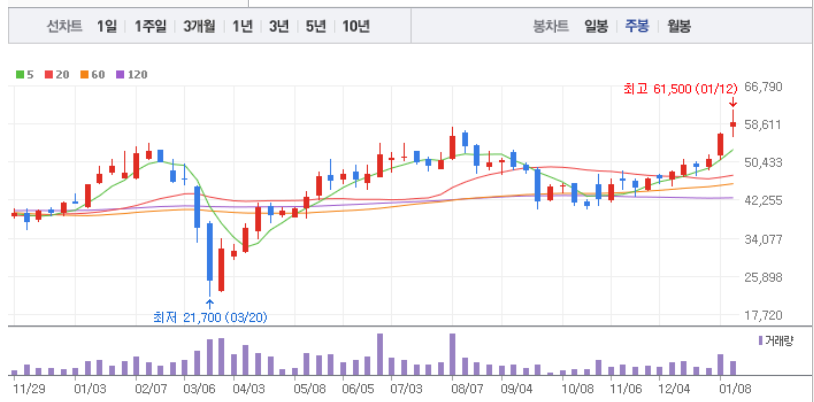Click the 08/07 date axis label
This screenshot has height=402, width=814.
tap(468, 388)
